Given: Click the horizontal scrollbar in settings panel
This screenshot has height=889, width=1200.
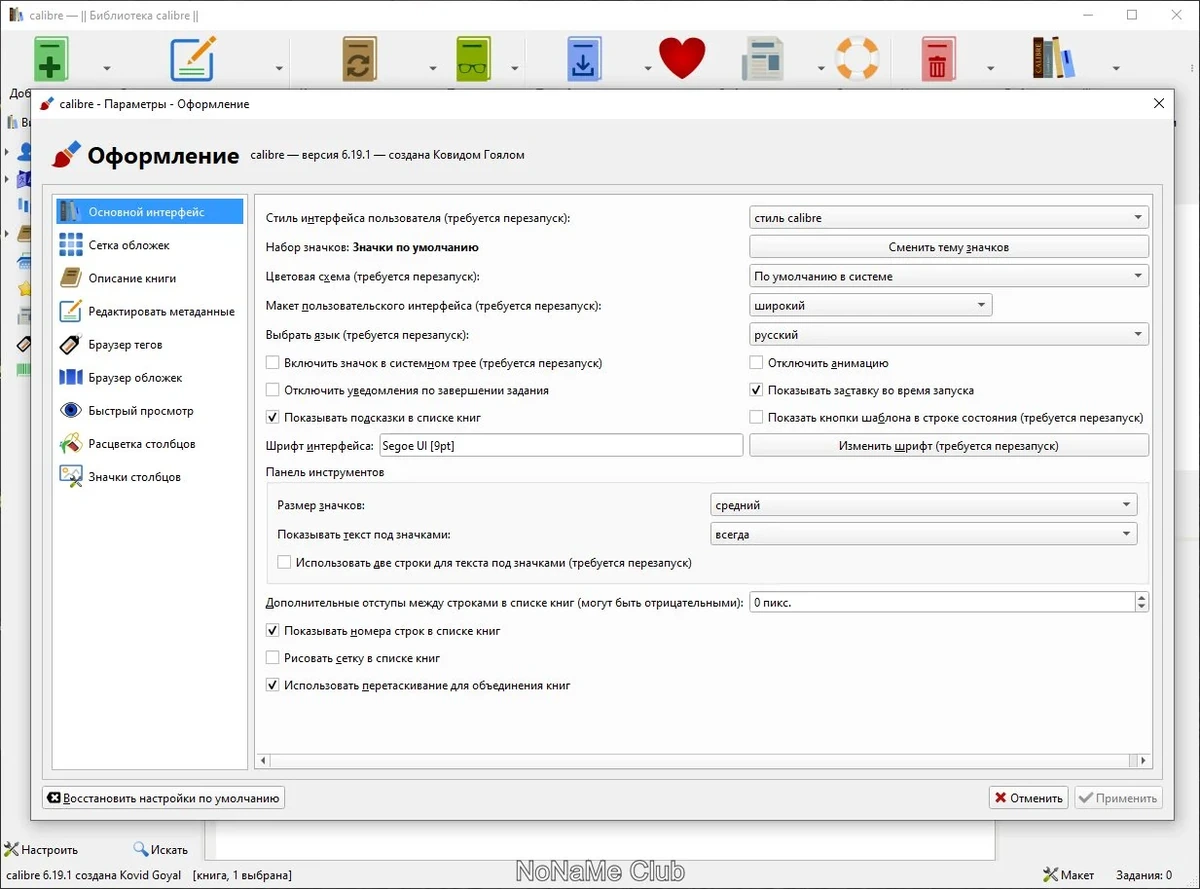Looking at the screenshot, I should [x=704, y=761].
